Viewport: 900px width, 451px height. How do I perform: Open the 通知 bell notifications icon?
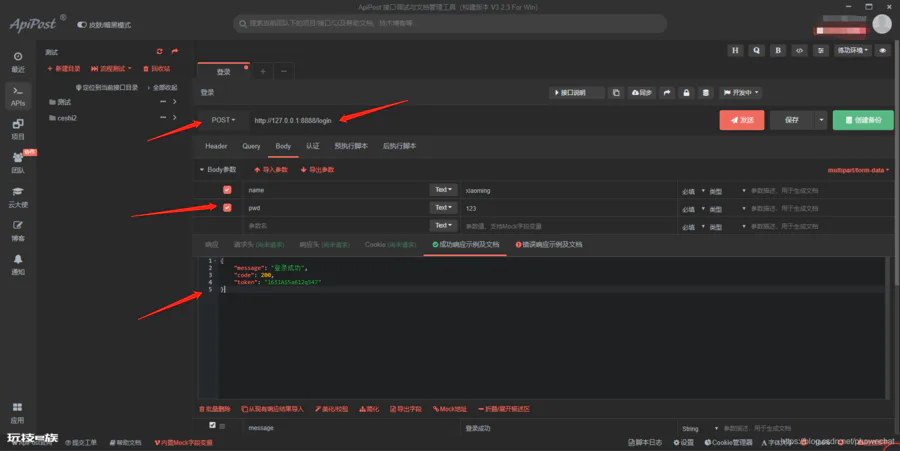tap(18, 265)
